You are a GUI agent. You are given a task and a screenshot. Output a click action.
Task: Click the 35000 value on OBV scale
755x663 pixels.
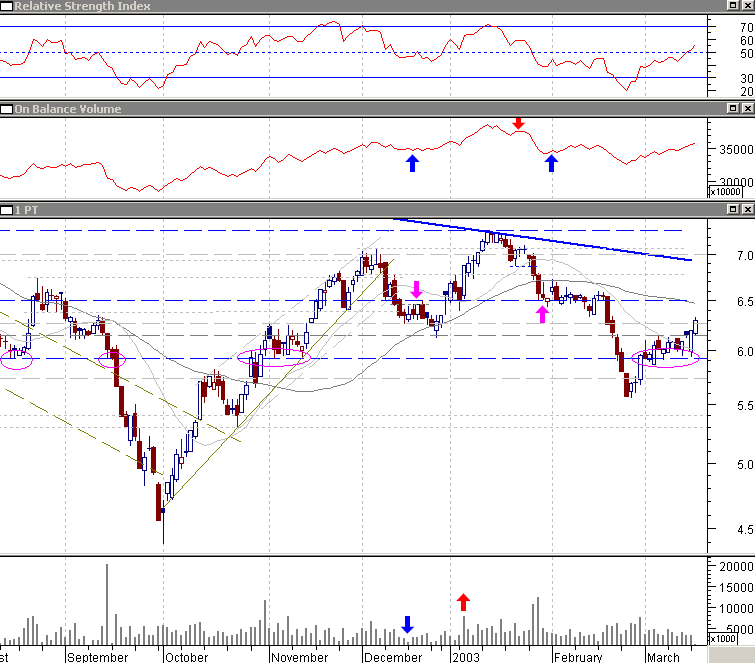(x=736, y=150)
